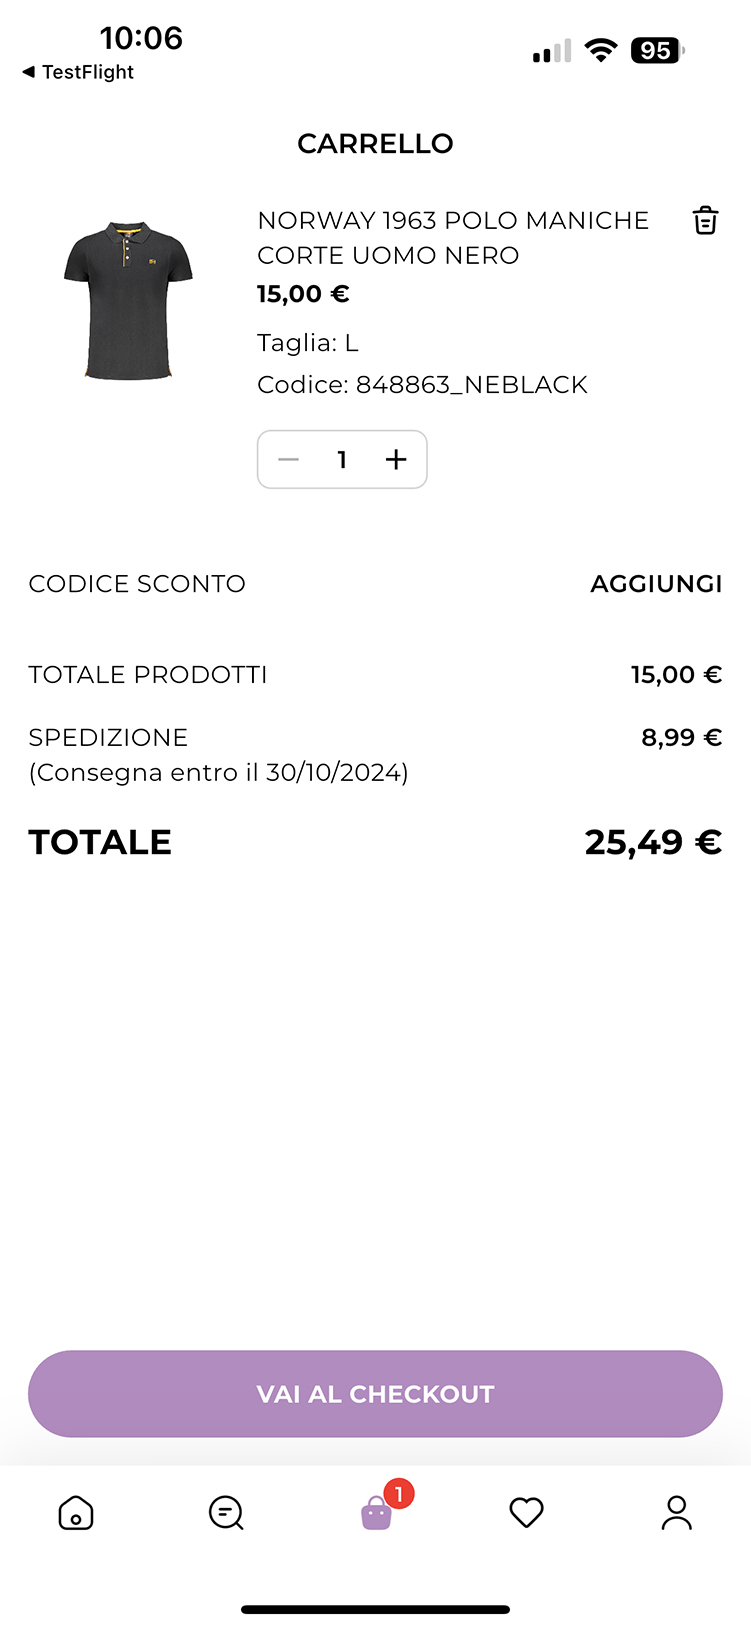Delete the polo shirt from cart
This screenshot has width=751, height=1628.
click(x=705, y=220)
